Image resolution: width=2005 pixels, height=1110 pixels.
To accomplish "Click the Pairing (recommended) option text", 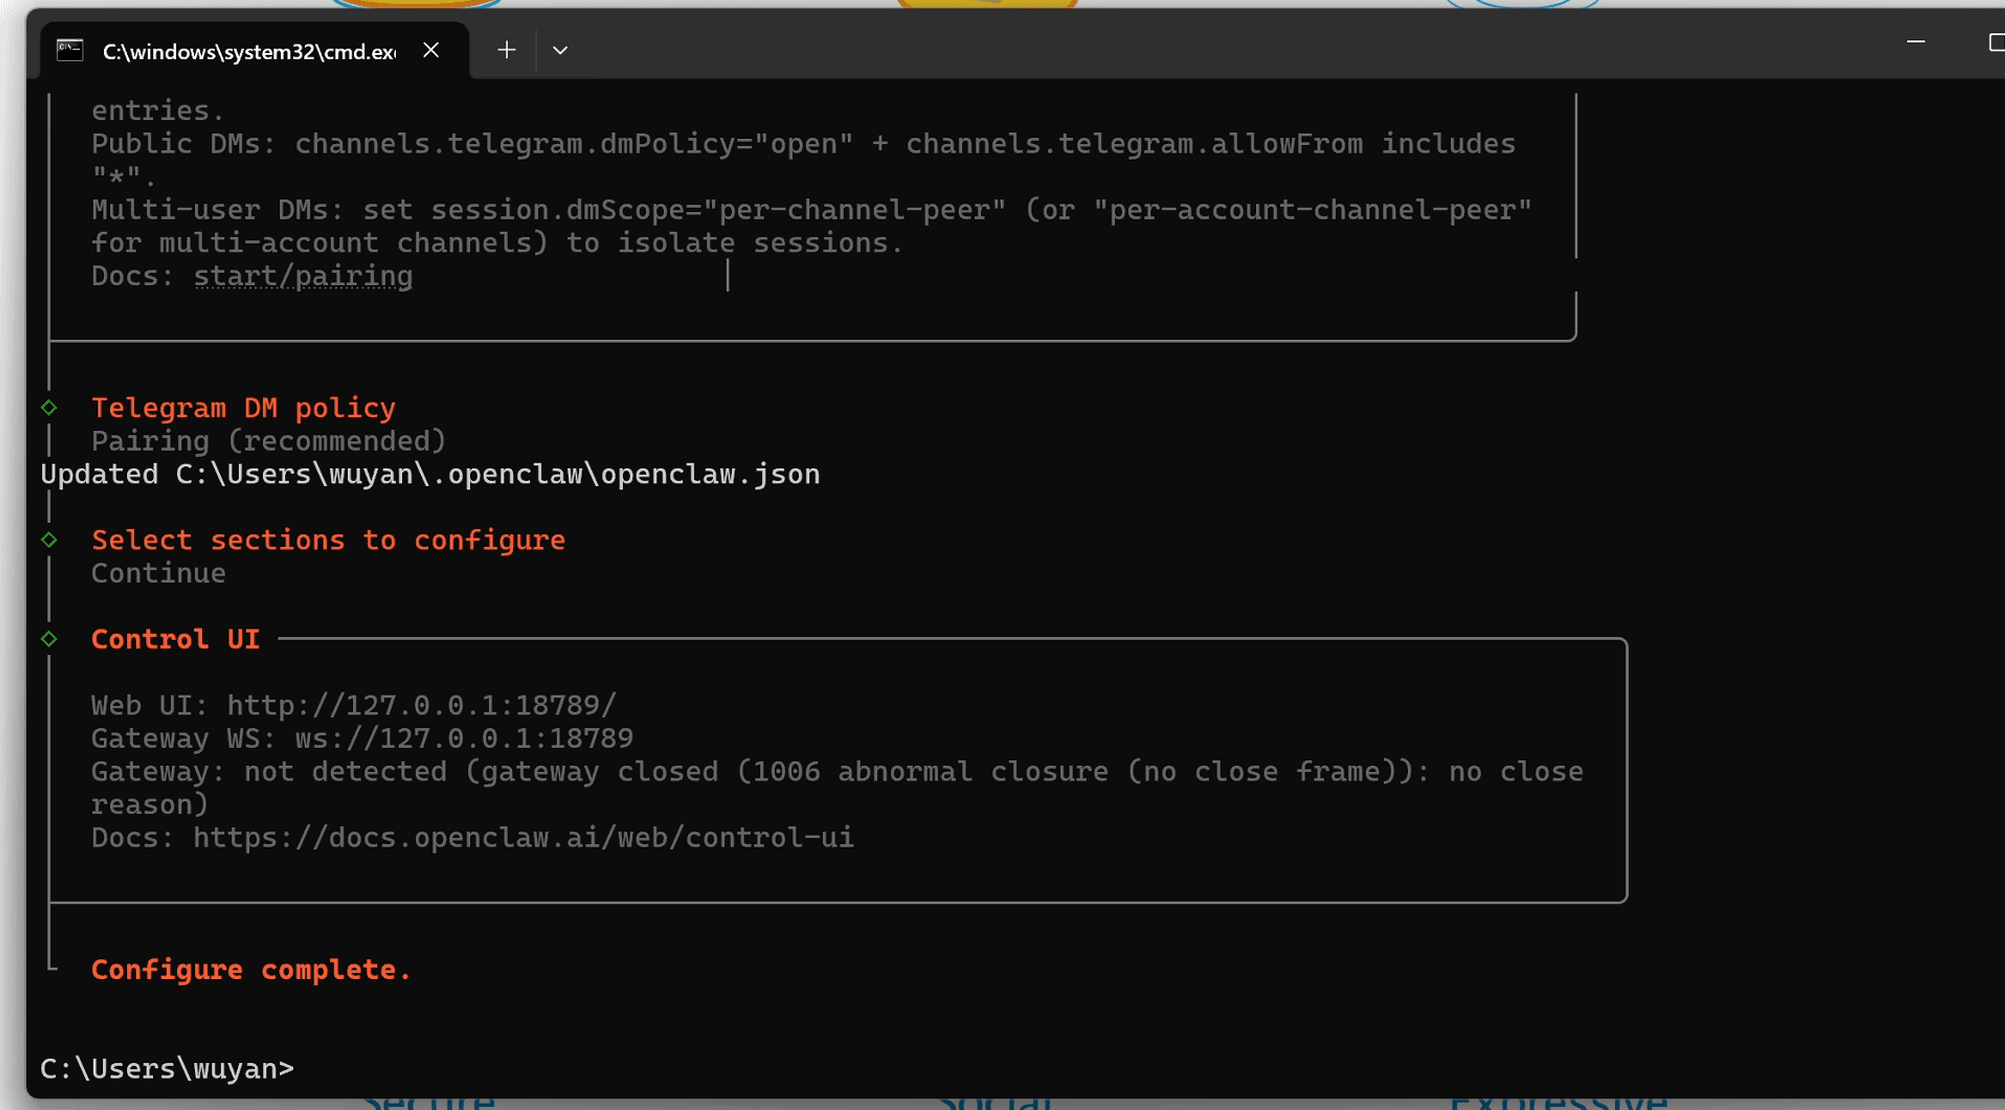I will [x=268, y=441].
